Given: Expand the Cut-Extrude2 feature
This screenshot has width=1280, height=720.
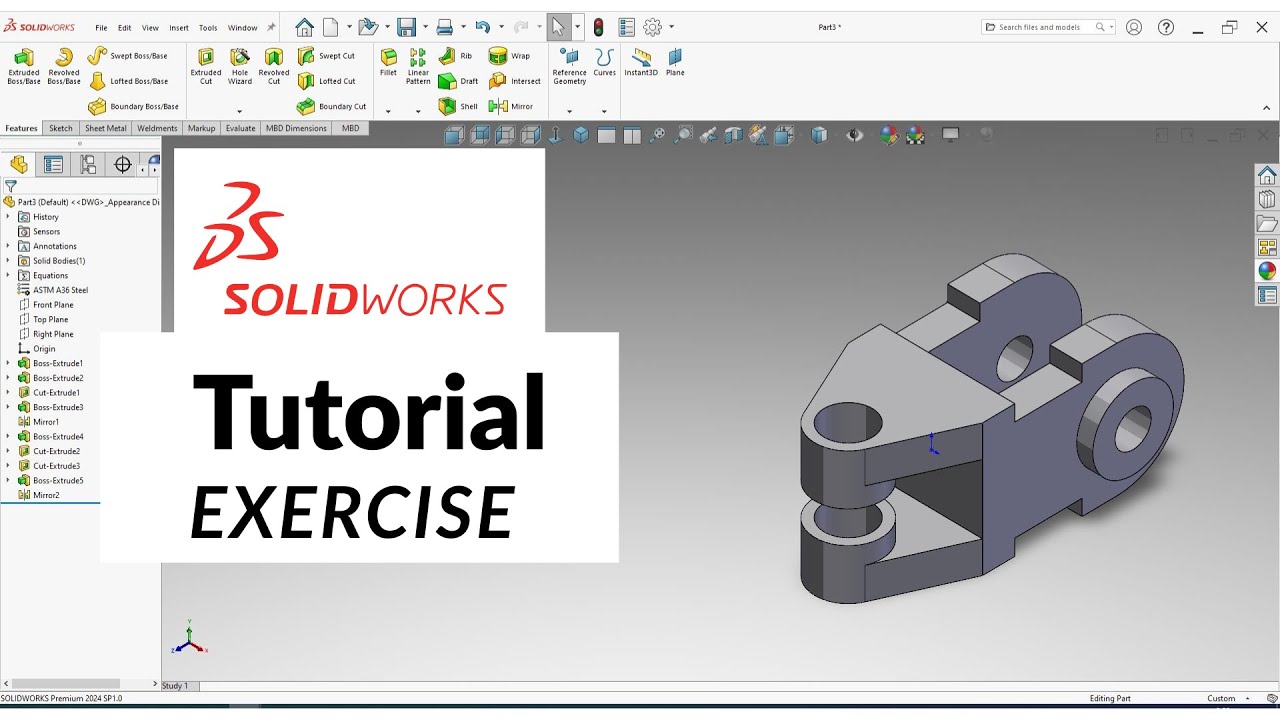Looking at the screenshot, I should (x=8, y=451).
